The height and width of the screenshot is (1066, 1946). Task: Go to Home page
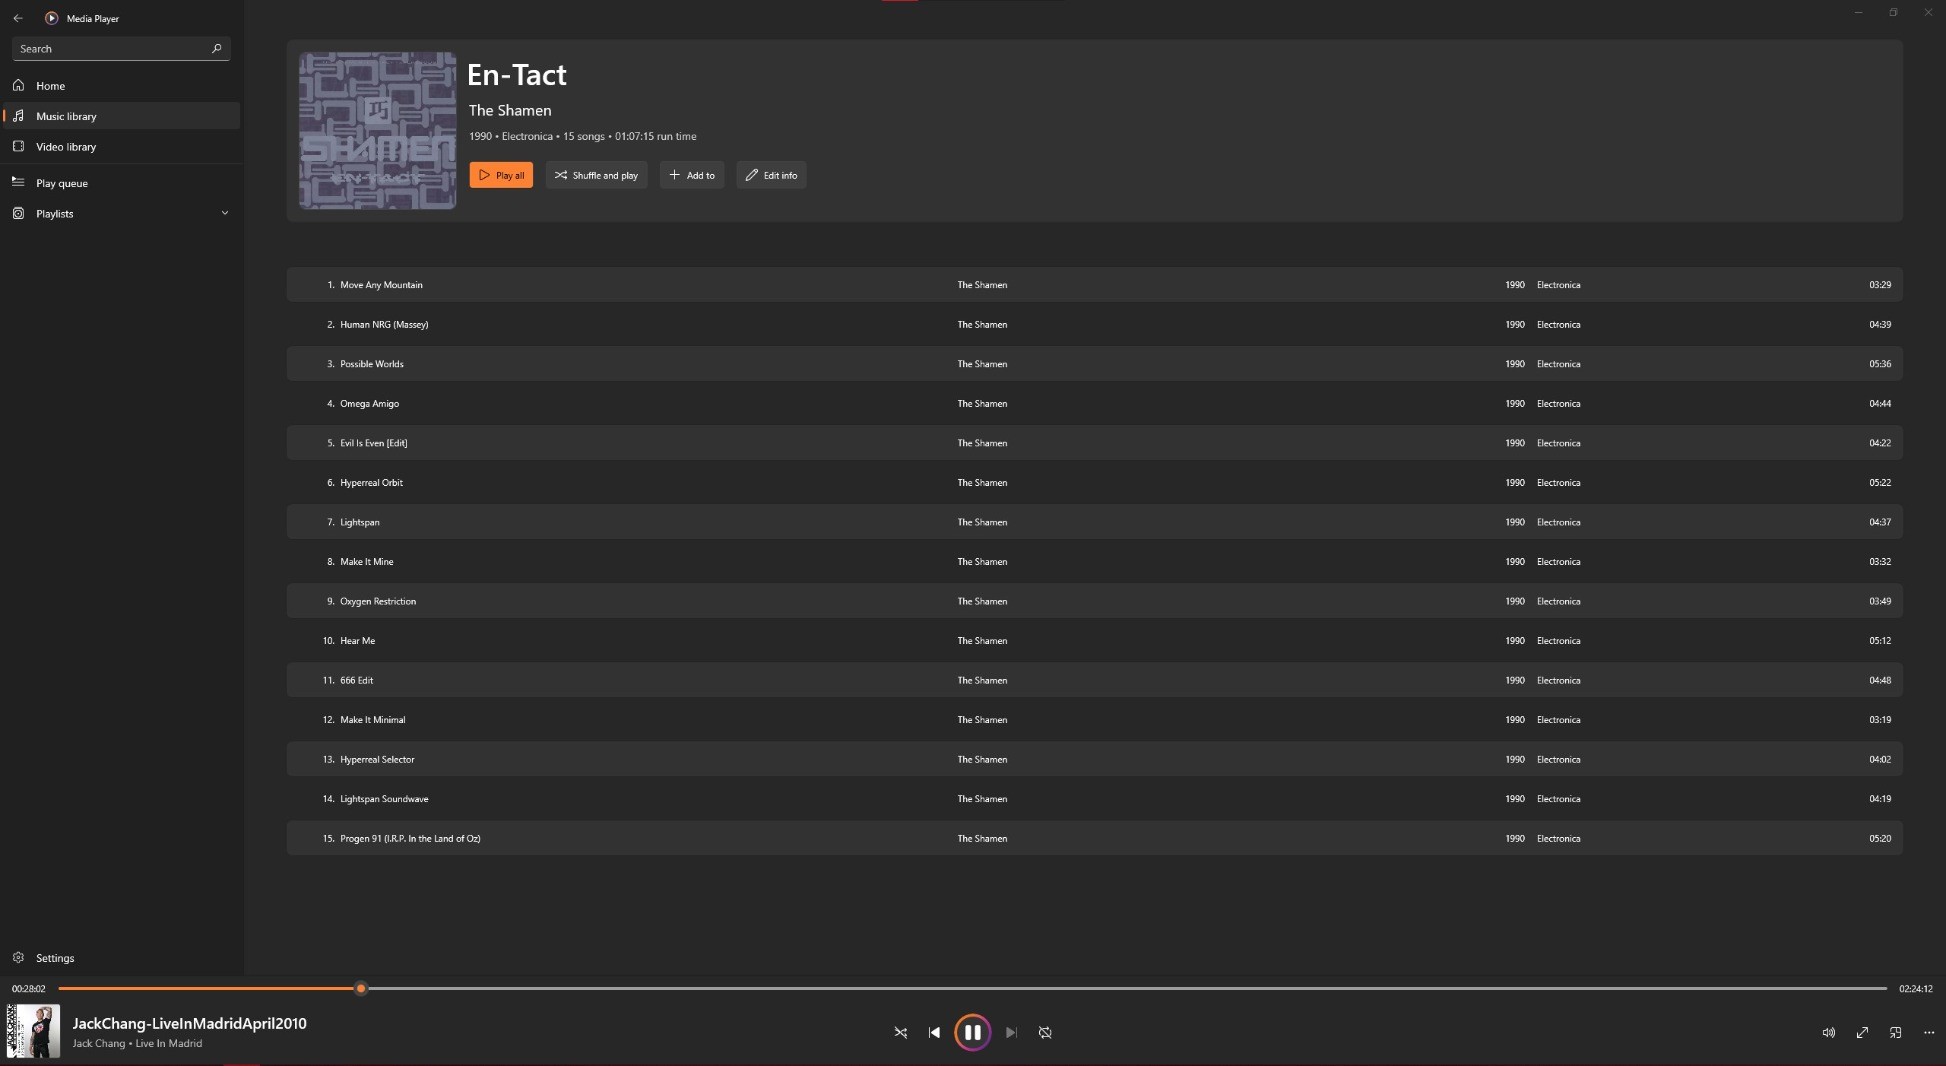point(121,86)
